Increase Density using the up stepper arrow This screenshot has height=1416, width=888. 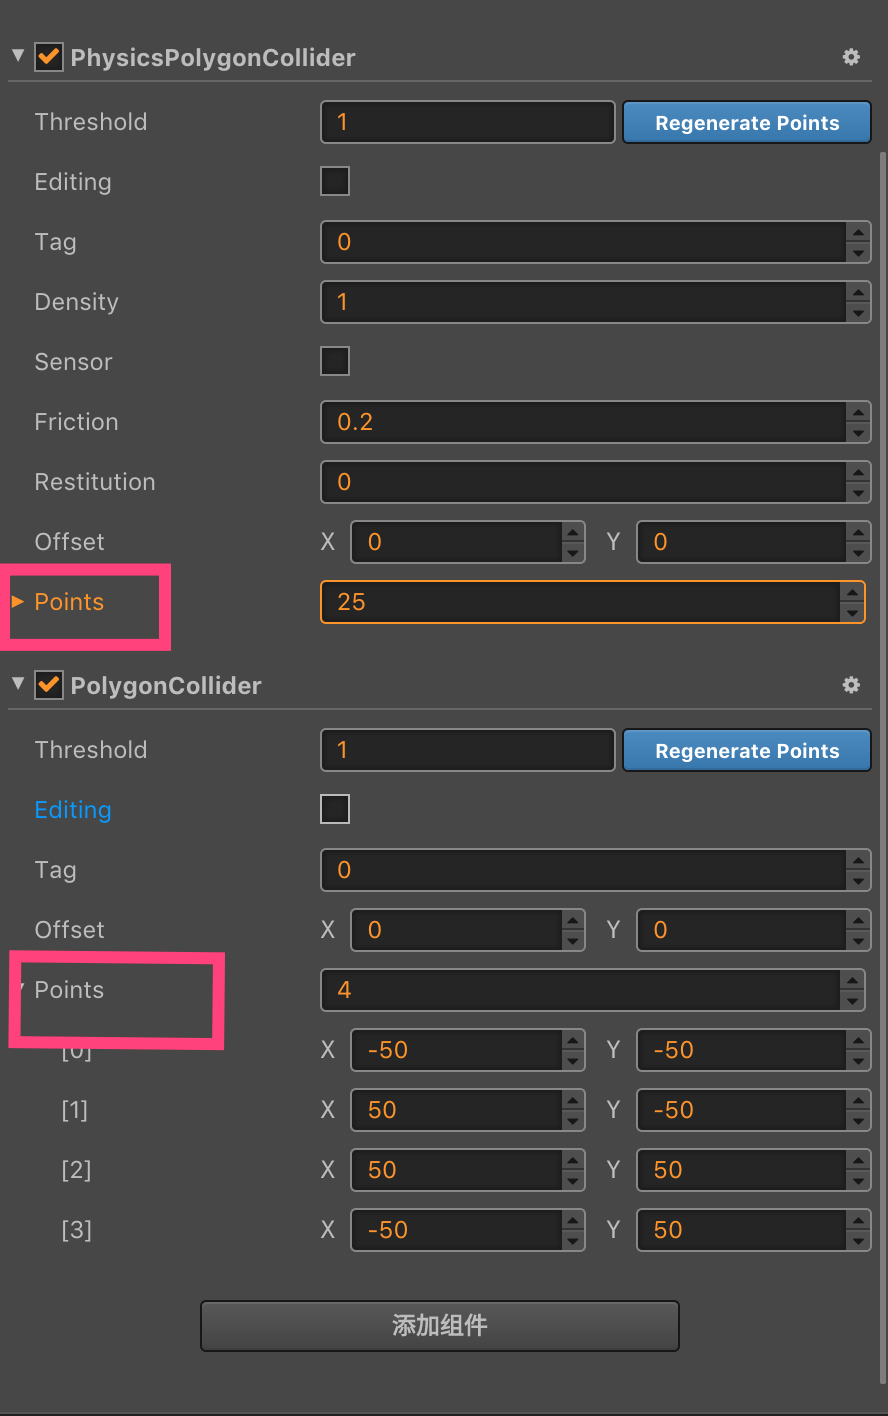pyautogui.click(x=858, y=292)
